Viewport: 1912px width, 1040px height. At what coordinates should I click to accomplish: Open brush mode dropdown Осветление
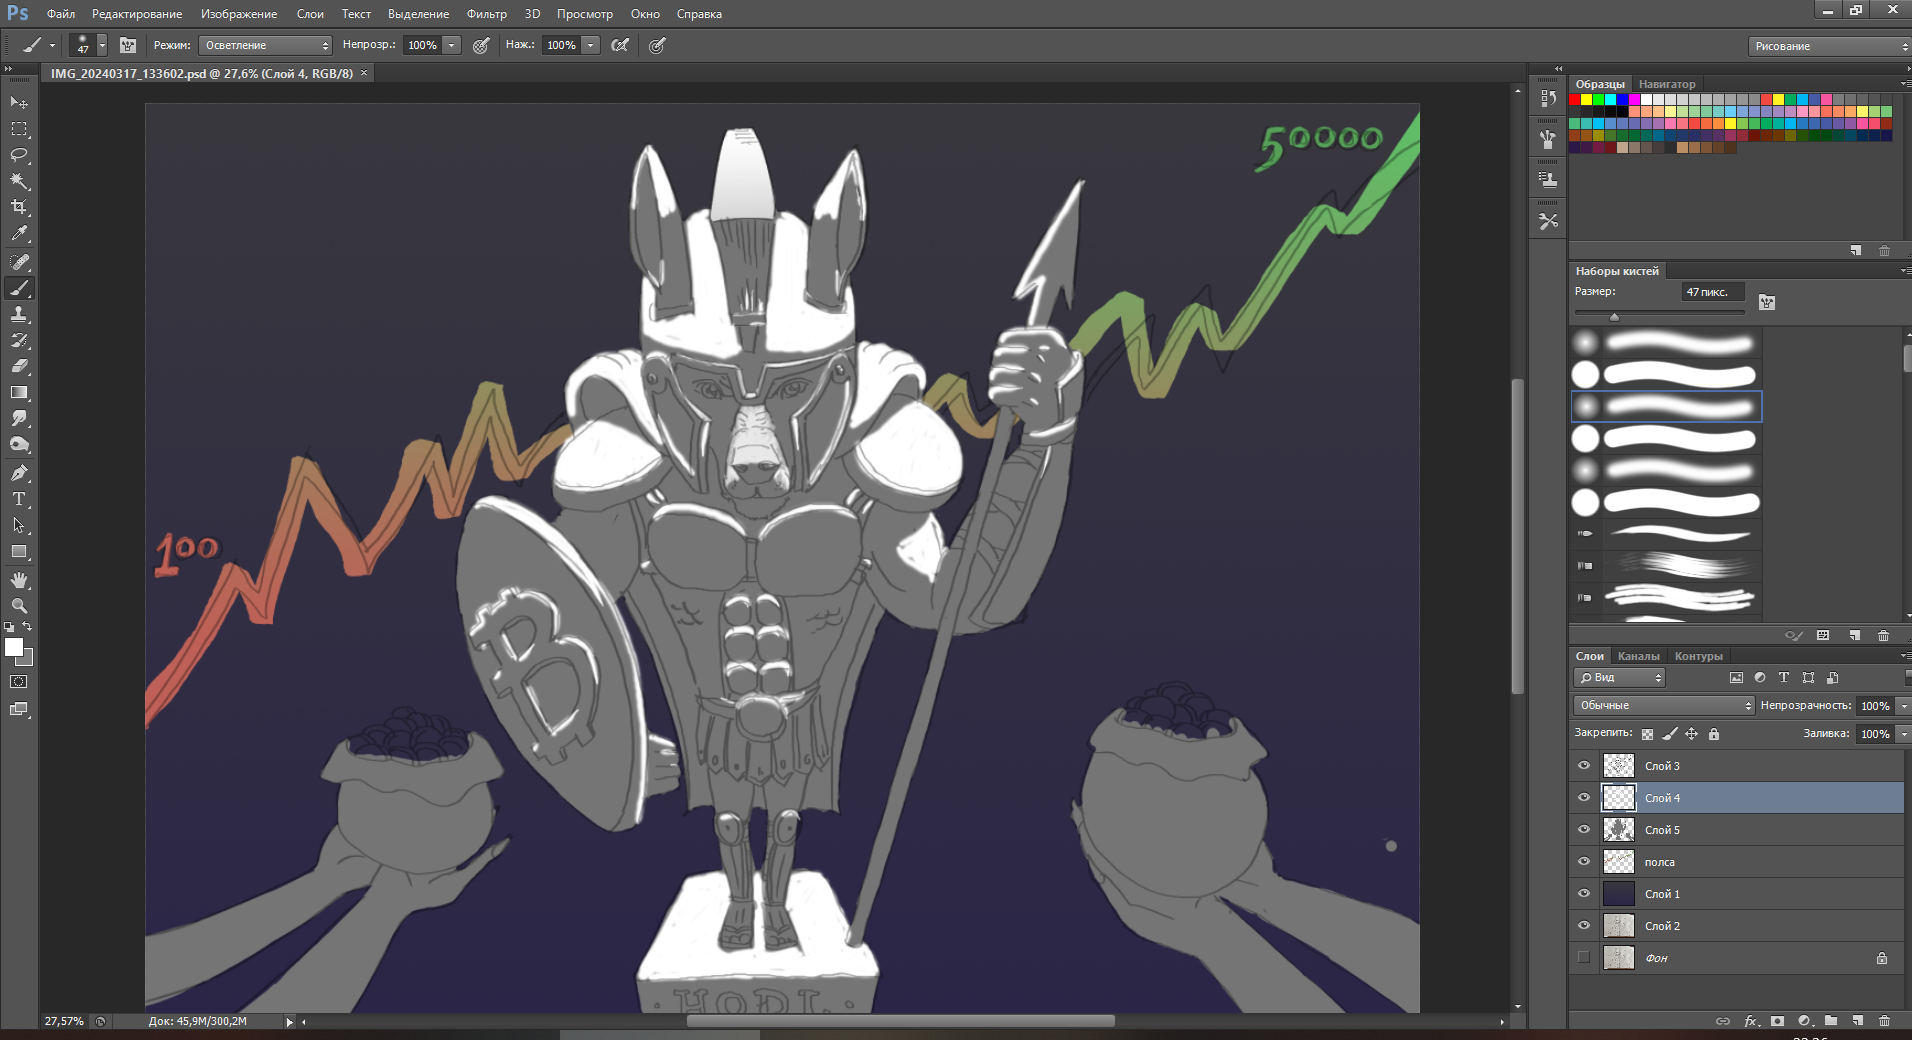tap(265, 45)
